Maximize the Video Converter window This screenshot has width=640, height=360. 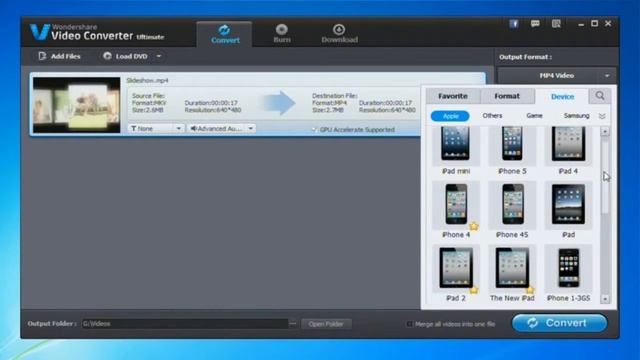coord(595,24)
